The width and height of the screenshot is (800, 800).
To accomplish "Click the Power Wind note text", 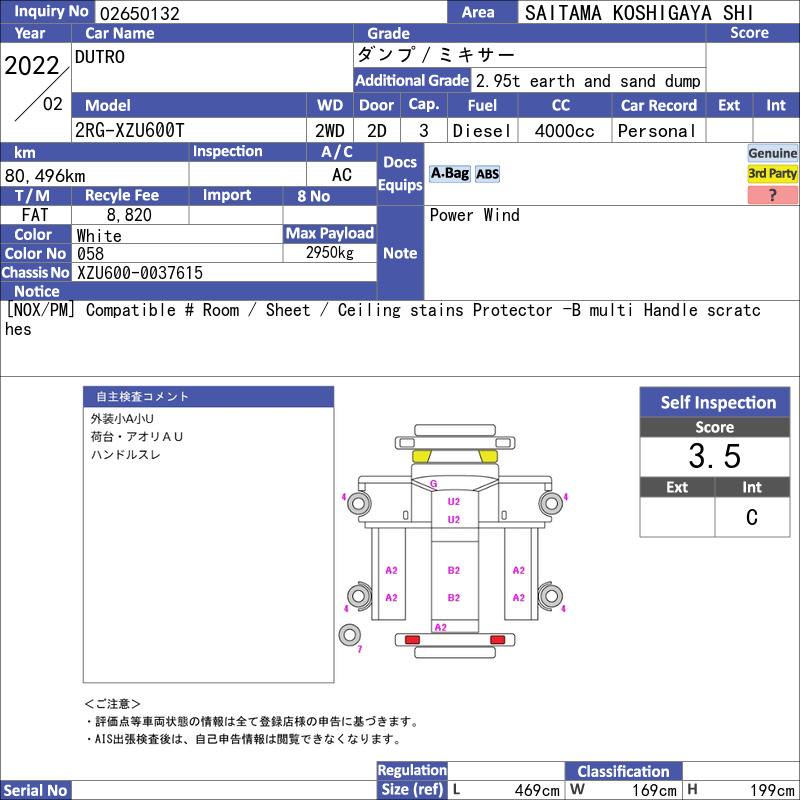I will point(474,215).
